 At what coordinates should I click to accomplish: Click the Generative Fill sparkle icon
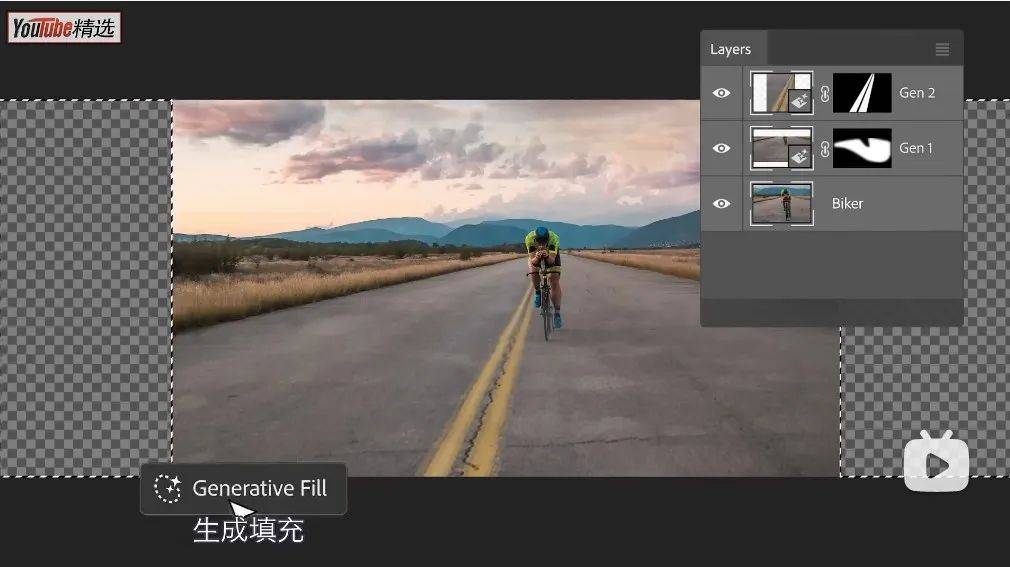(168, 488)
